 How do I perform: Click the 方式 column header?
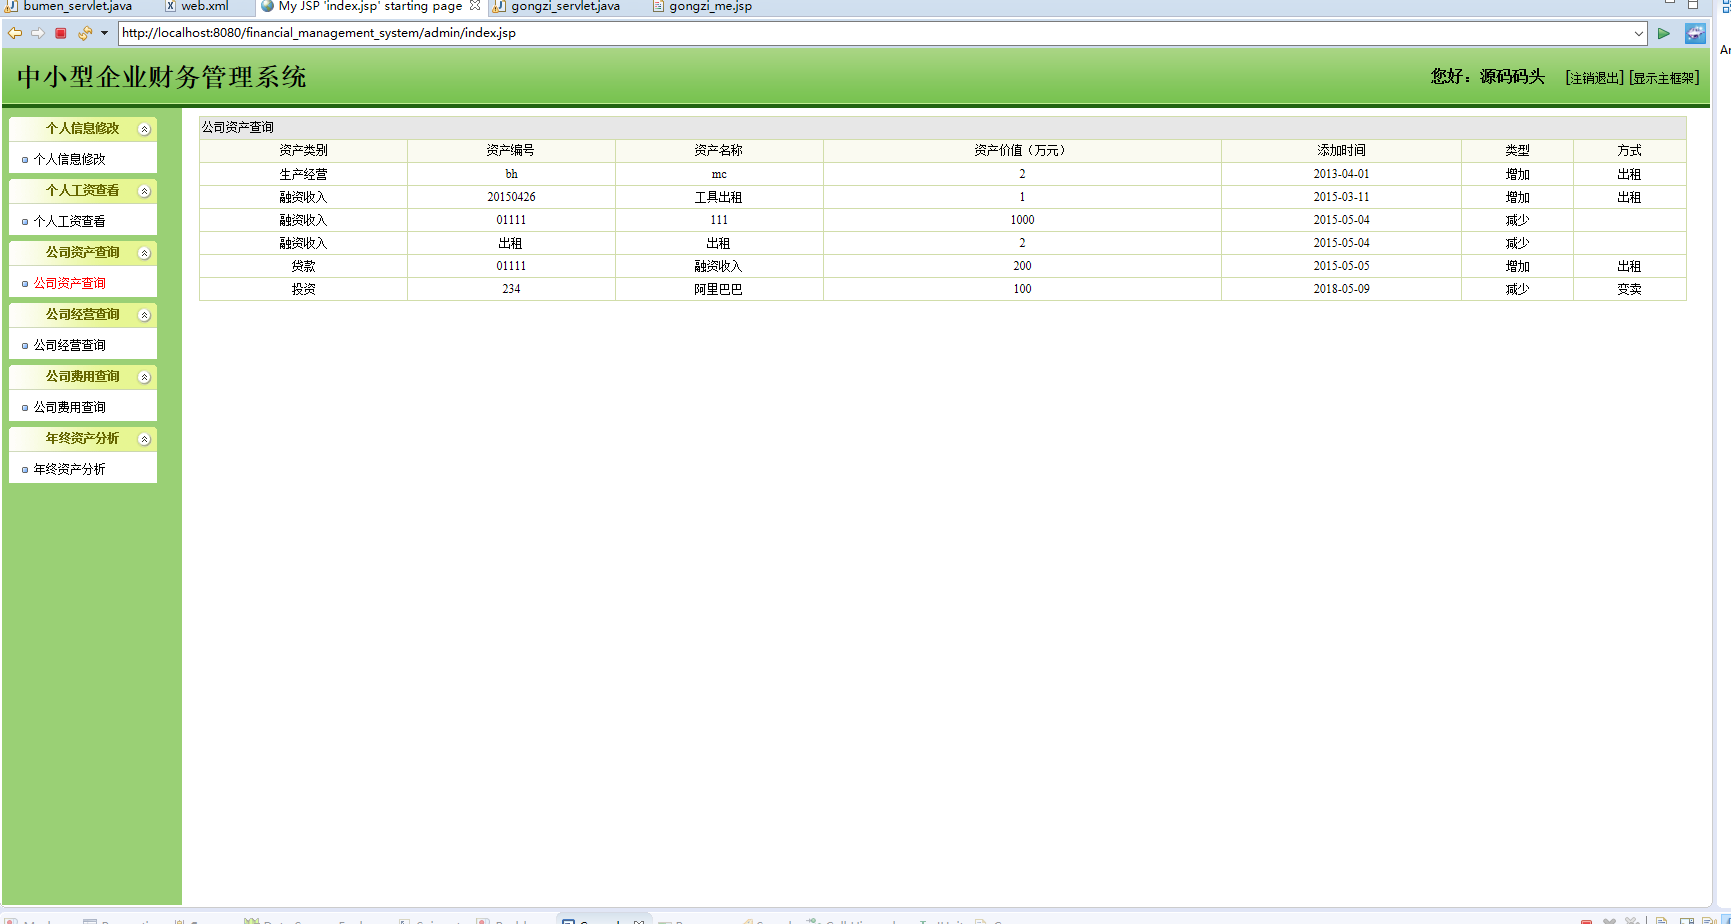[x=1629, y=150]
